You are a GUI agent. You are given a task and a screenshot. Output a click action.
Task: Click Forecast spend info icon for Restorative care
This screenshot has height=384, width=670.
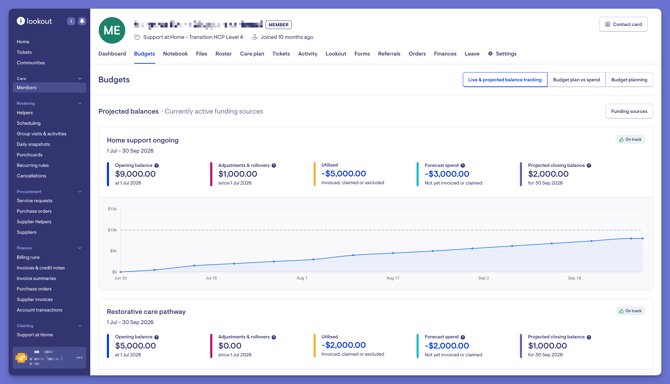463,337
